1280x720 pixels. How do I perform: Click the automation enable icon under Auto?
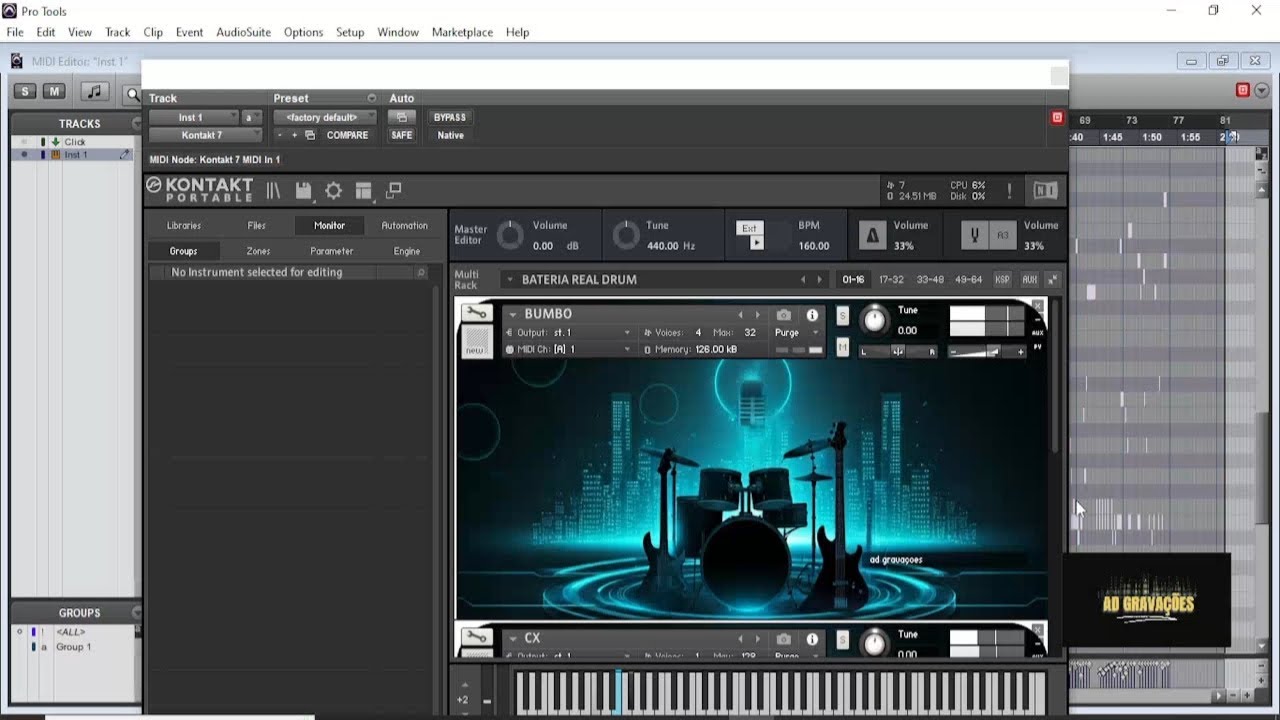pyautogui.click(x=402, y=117)
